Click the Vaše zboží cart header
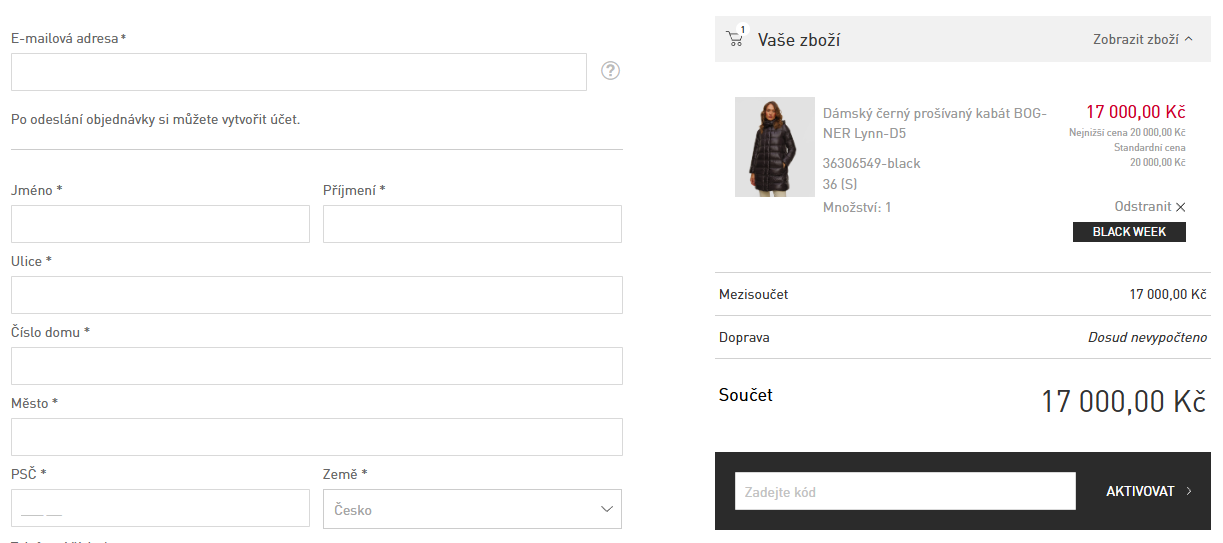This screenshot has width=1223, height=543. coord(798,40)
